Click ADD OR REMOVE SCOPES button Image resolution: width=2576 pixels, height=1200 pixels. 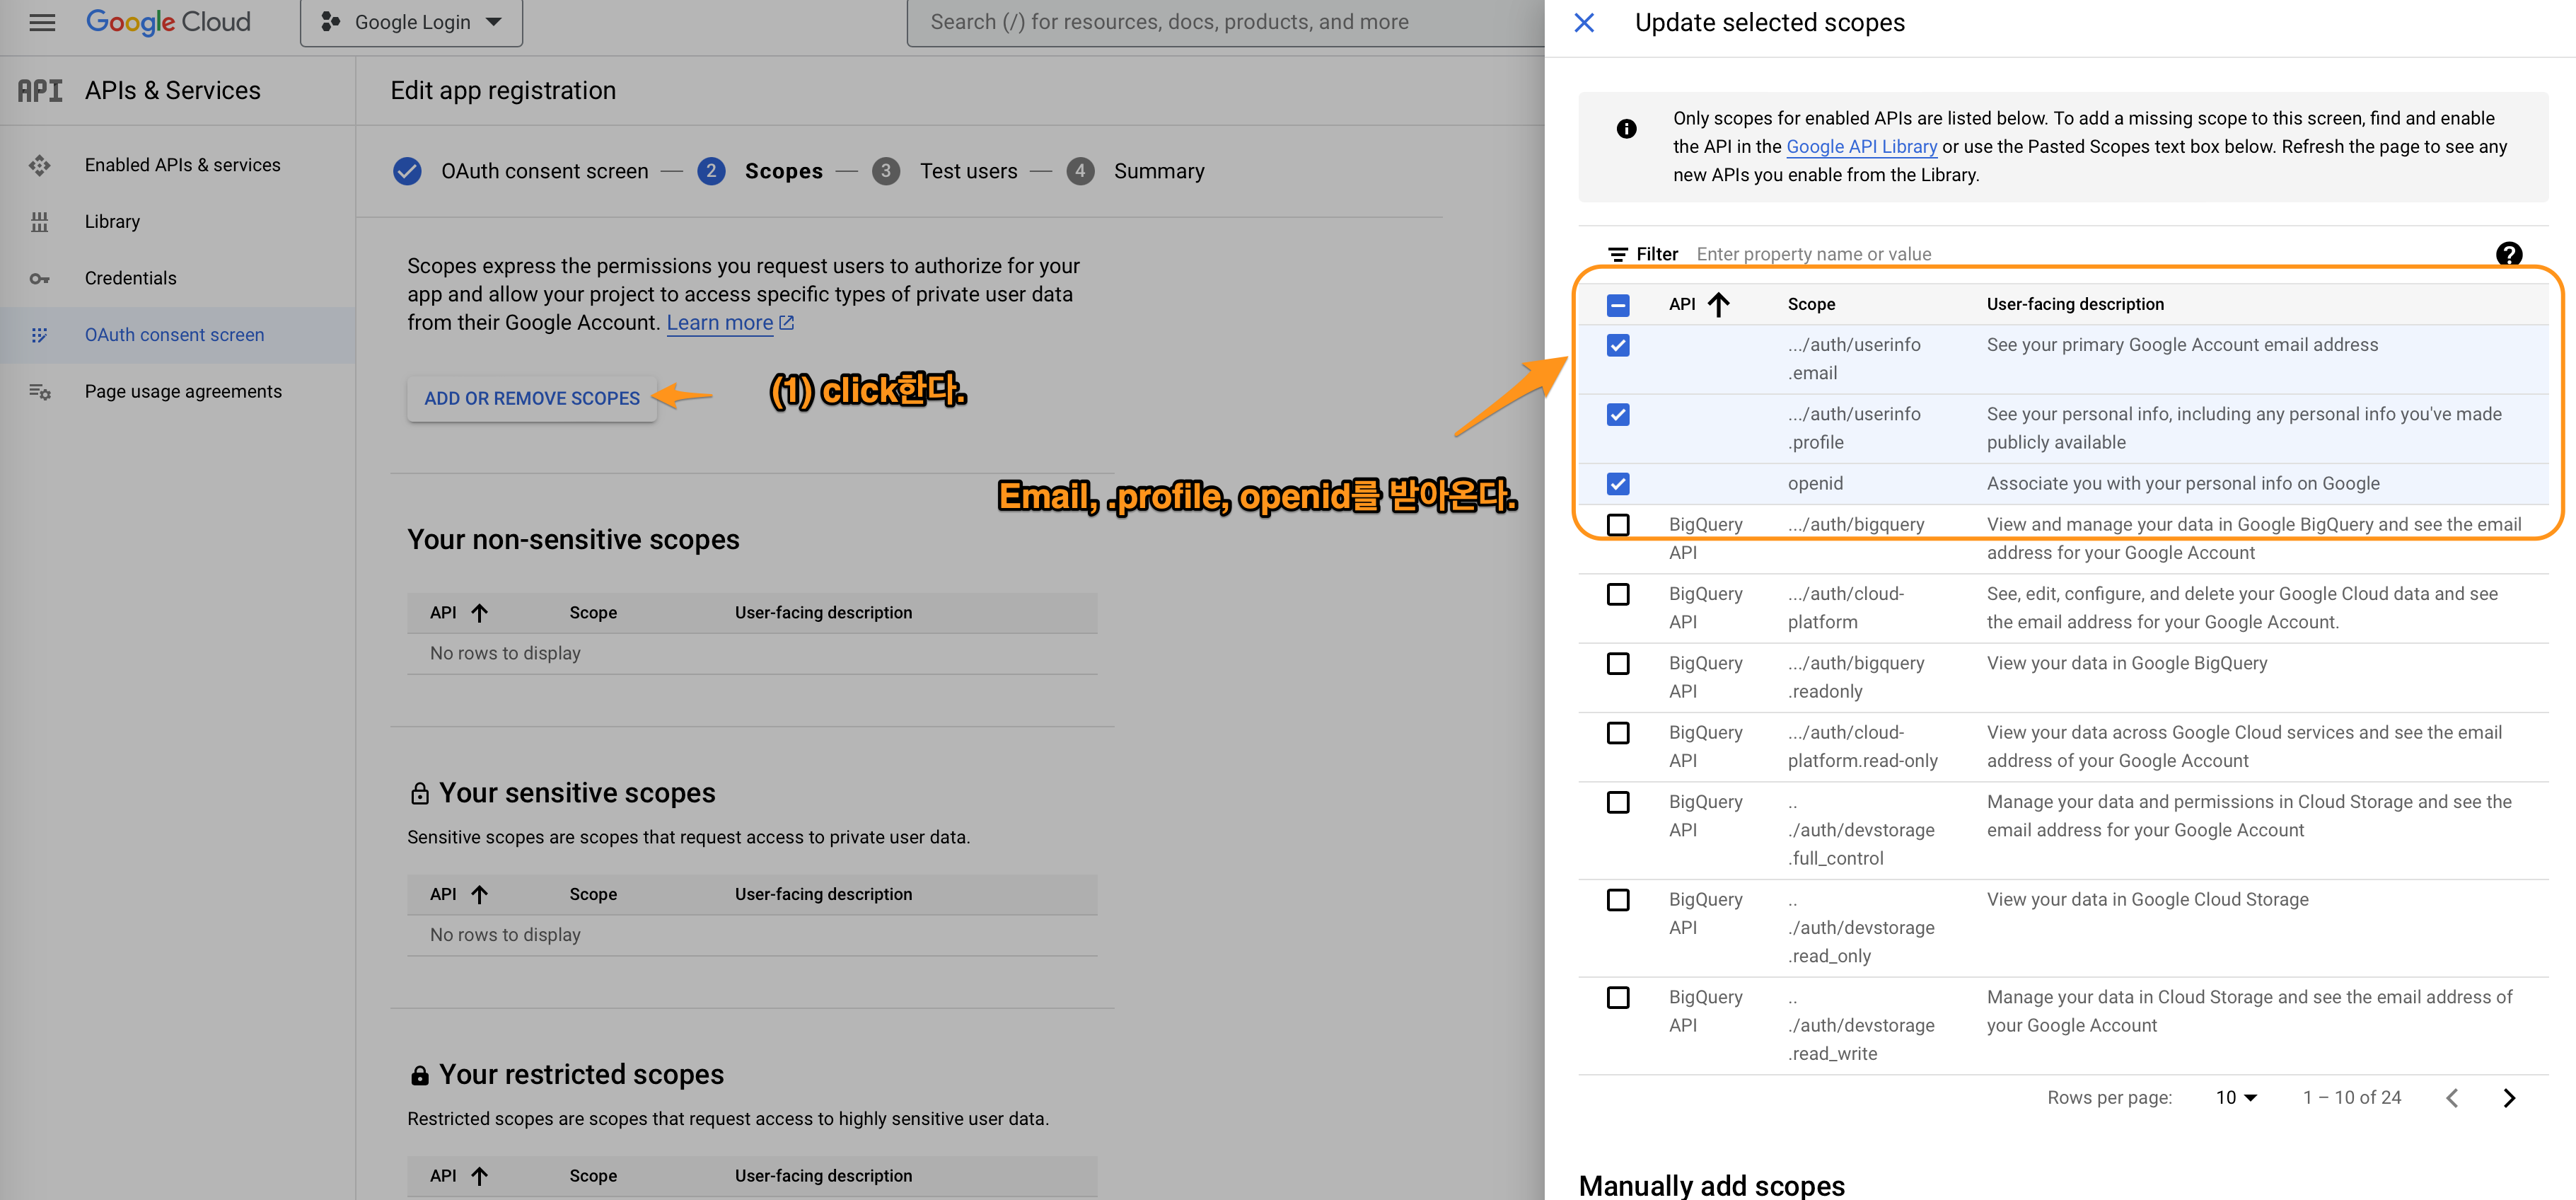click(531, 398)
